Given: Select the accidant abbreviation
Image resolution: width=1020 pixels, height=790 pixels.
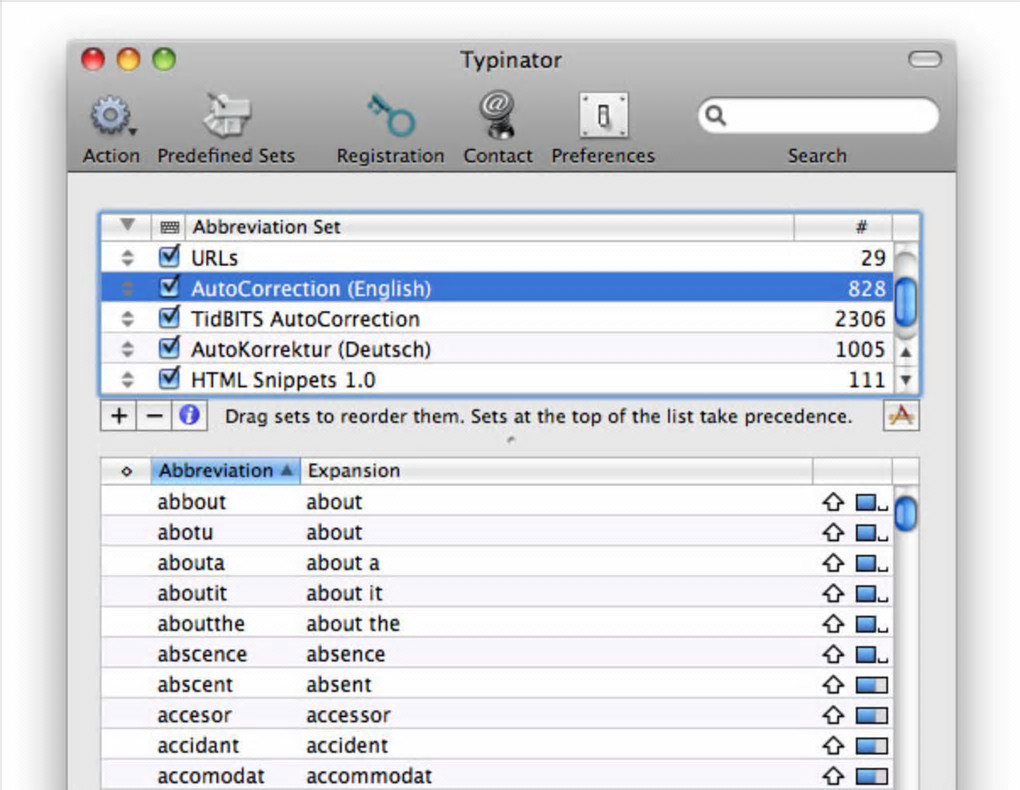Looking at the screenshot, I should (198, 746).
